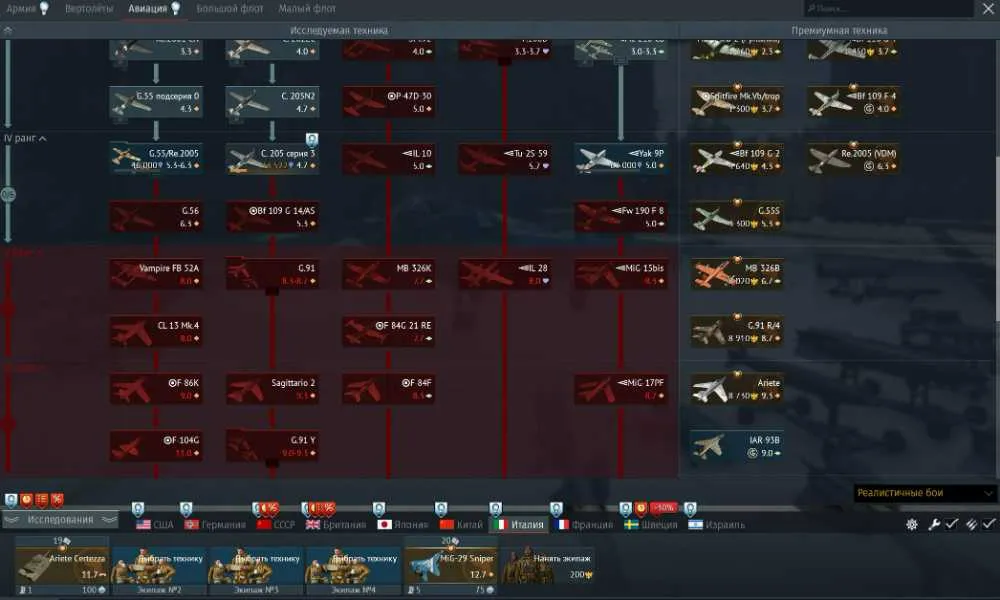Screen dimensions: 1000x600
Task: Click the collapse arrow left of Исследуемая техника header
Action: pyautogui.click(x=8, y=30)
